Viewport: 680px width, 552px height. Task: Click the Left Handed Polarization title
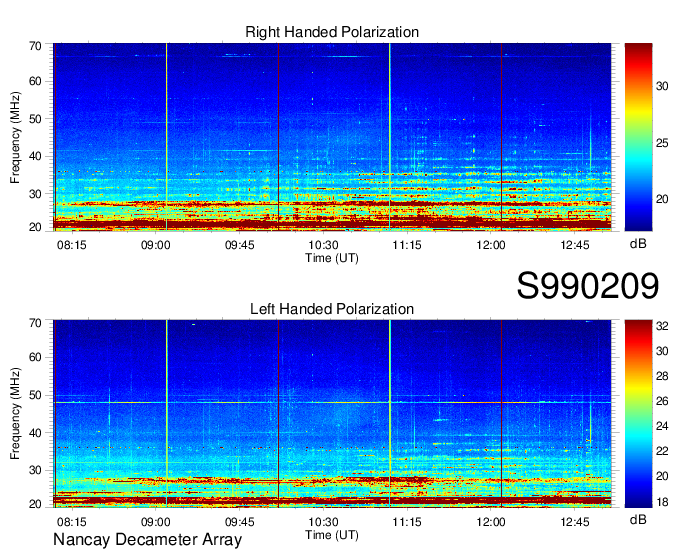(x=332, y=309)
